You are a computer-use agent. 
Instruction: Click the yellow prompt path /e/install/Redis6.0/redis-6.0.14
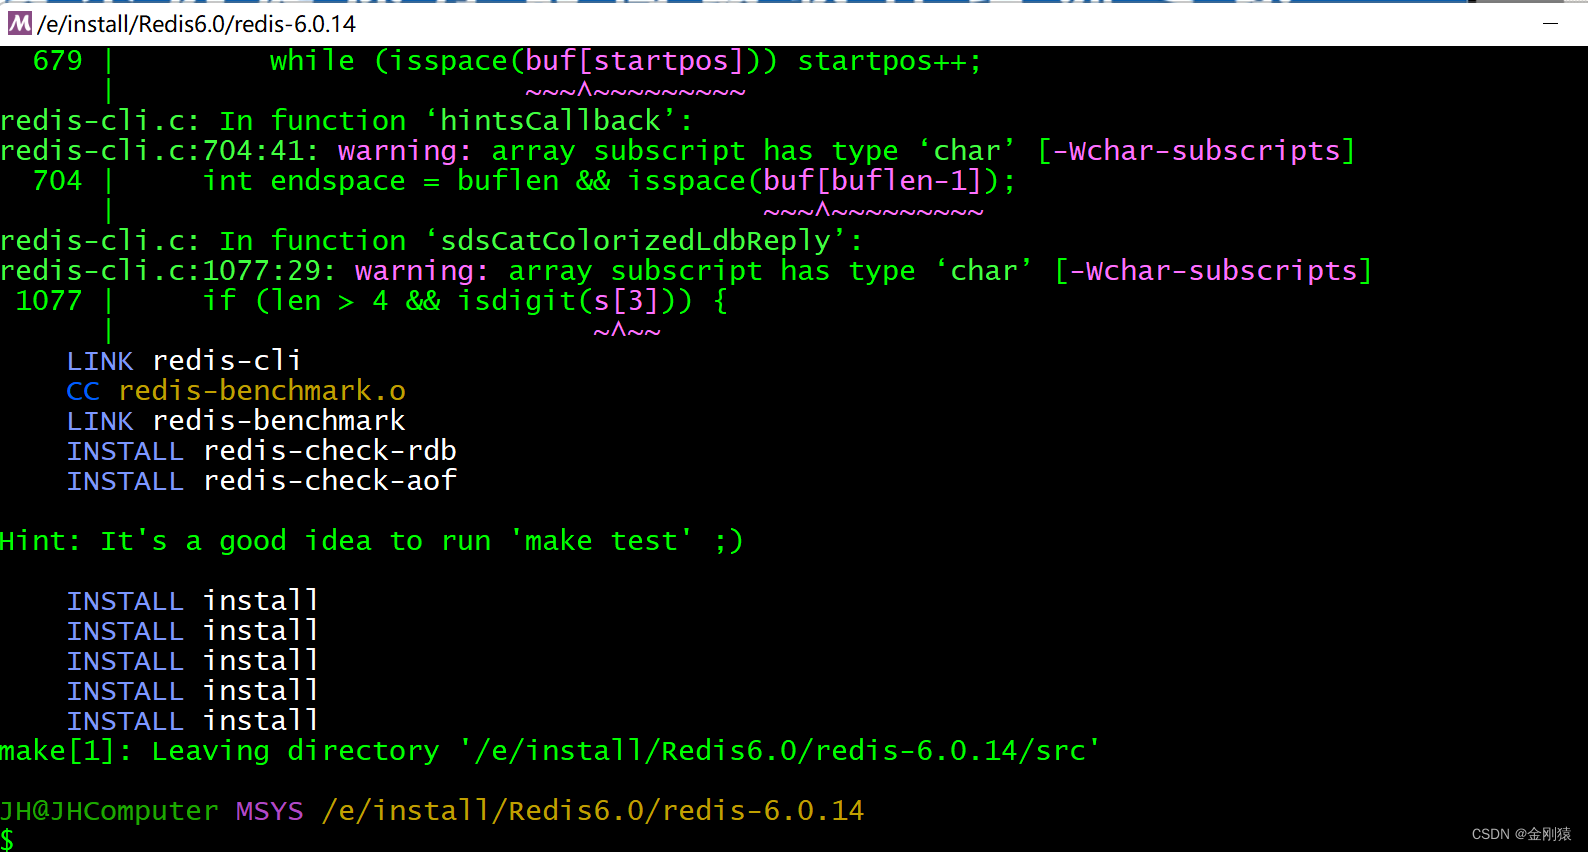pyautogui.click(x=593, y=811)
